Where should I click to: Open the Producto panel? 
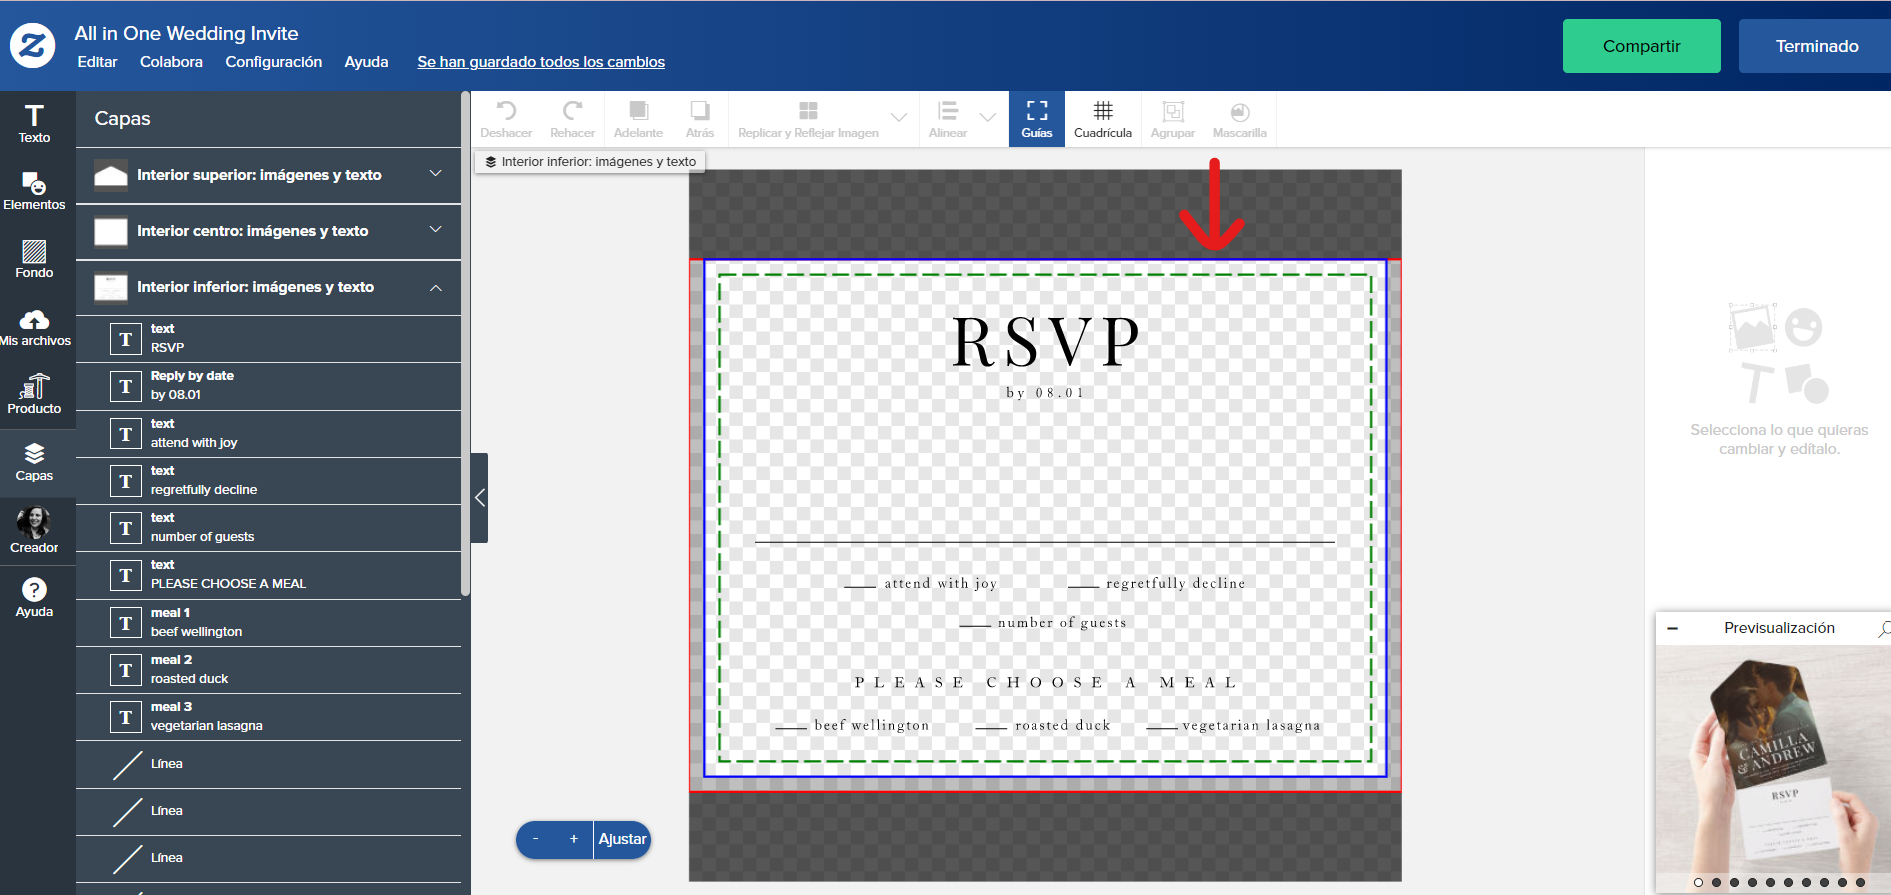(x=34, y=394)
